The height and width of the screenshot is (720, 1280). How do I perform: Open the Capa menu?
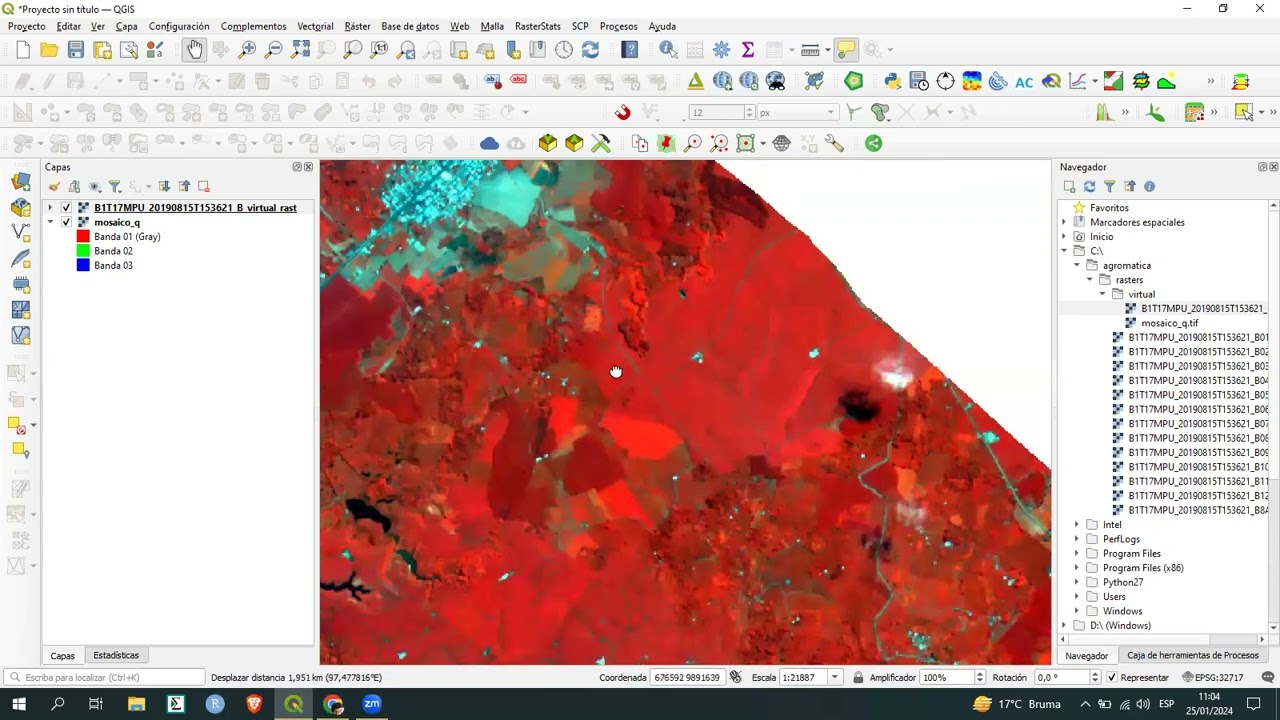coord(127,26)
